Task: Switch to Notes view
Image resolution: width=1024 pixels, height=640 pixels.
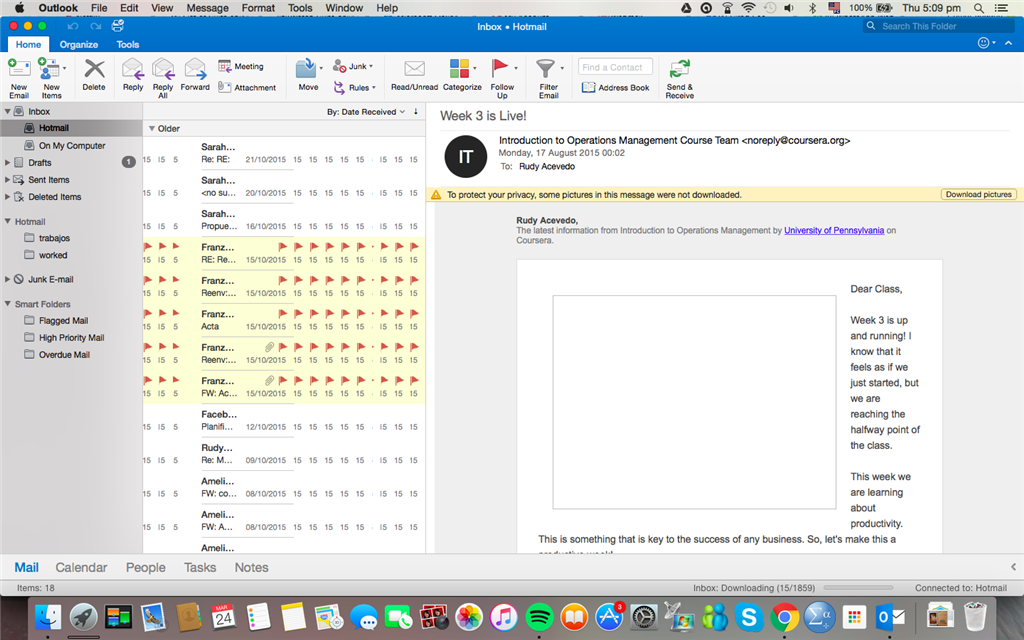Action: pyautogui.click(x=251, y=568)
